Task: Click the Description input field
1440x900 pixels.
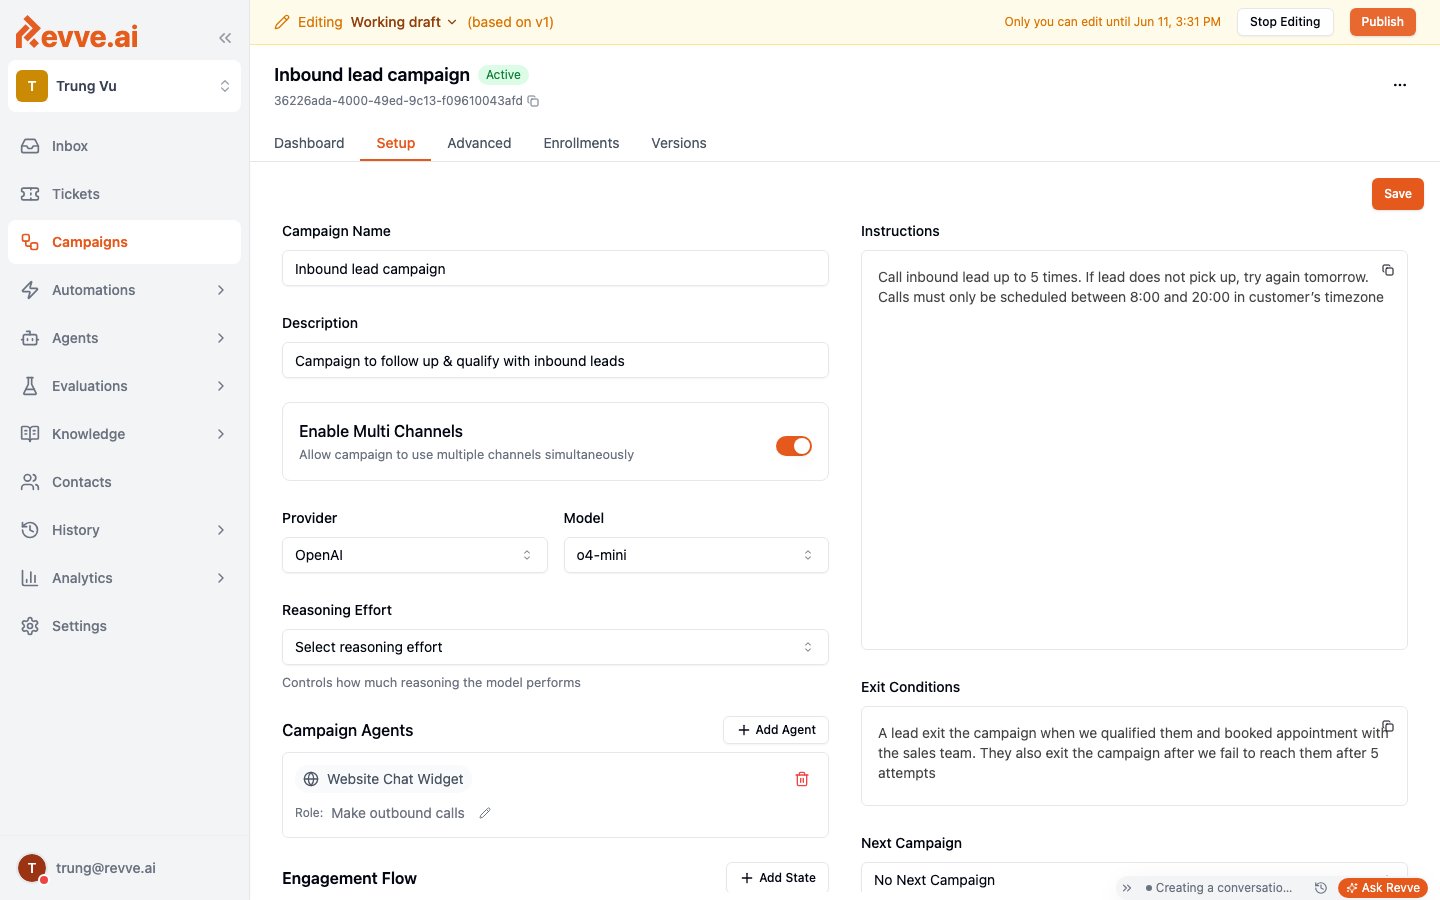Action: click(x=555, y=360)
